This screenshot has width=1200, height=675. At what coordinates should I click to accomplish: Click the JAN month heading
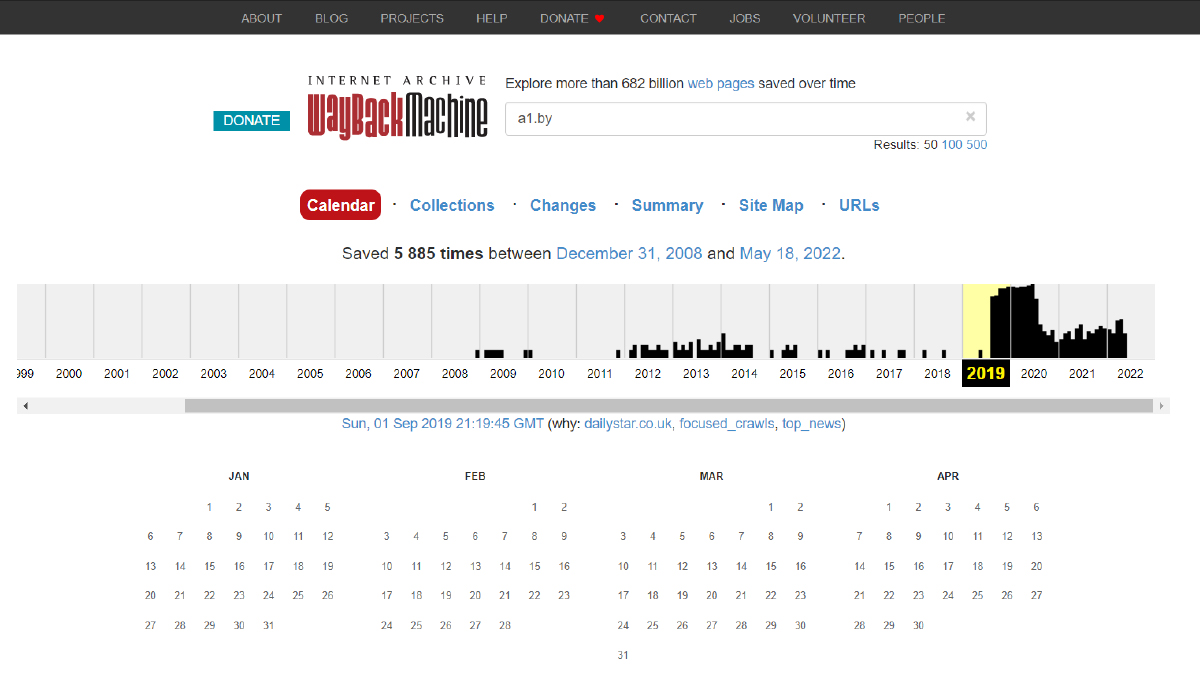pyautogui.click(x=239, y=476)
